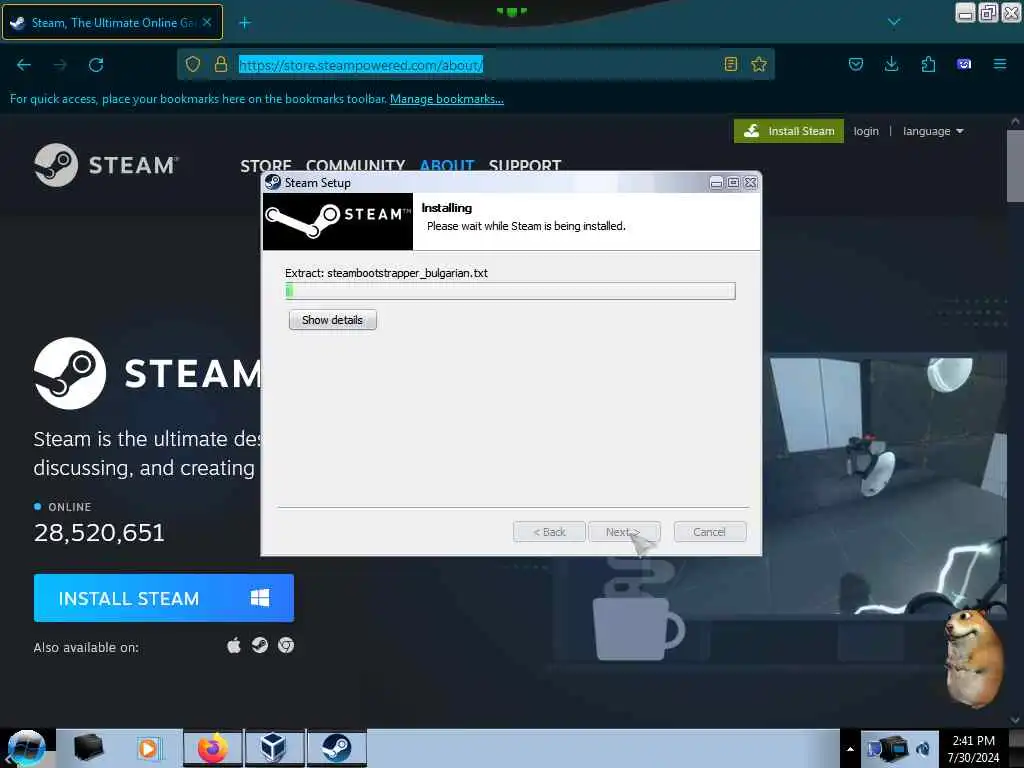Select the Chrome OS download icon
Image resolution: width=1024 pixels, height=768 pixels.
pos(286,646)
